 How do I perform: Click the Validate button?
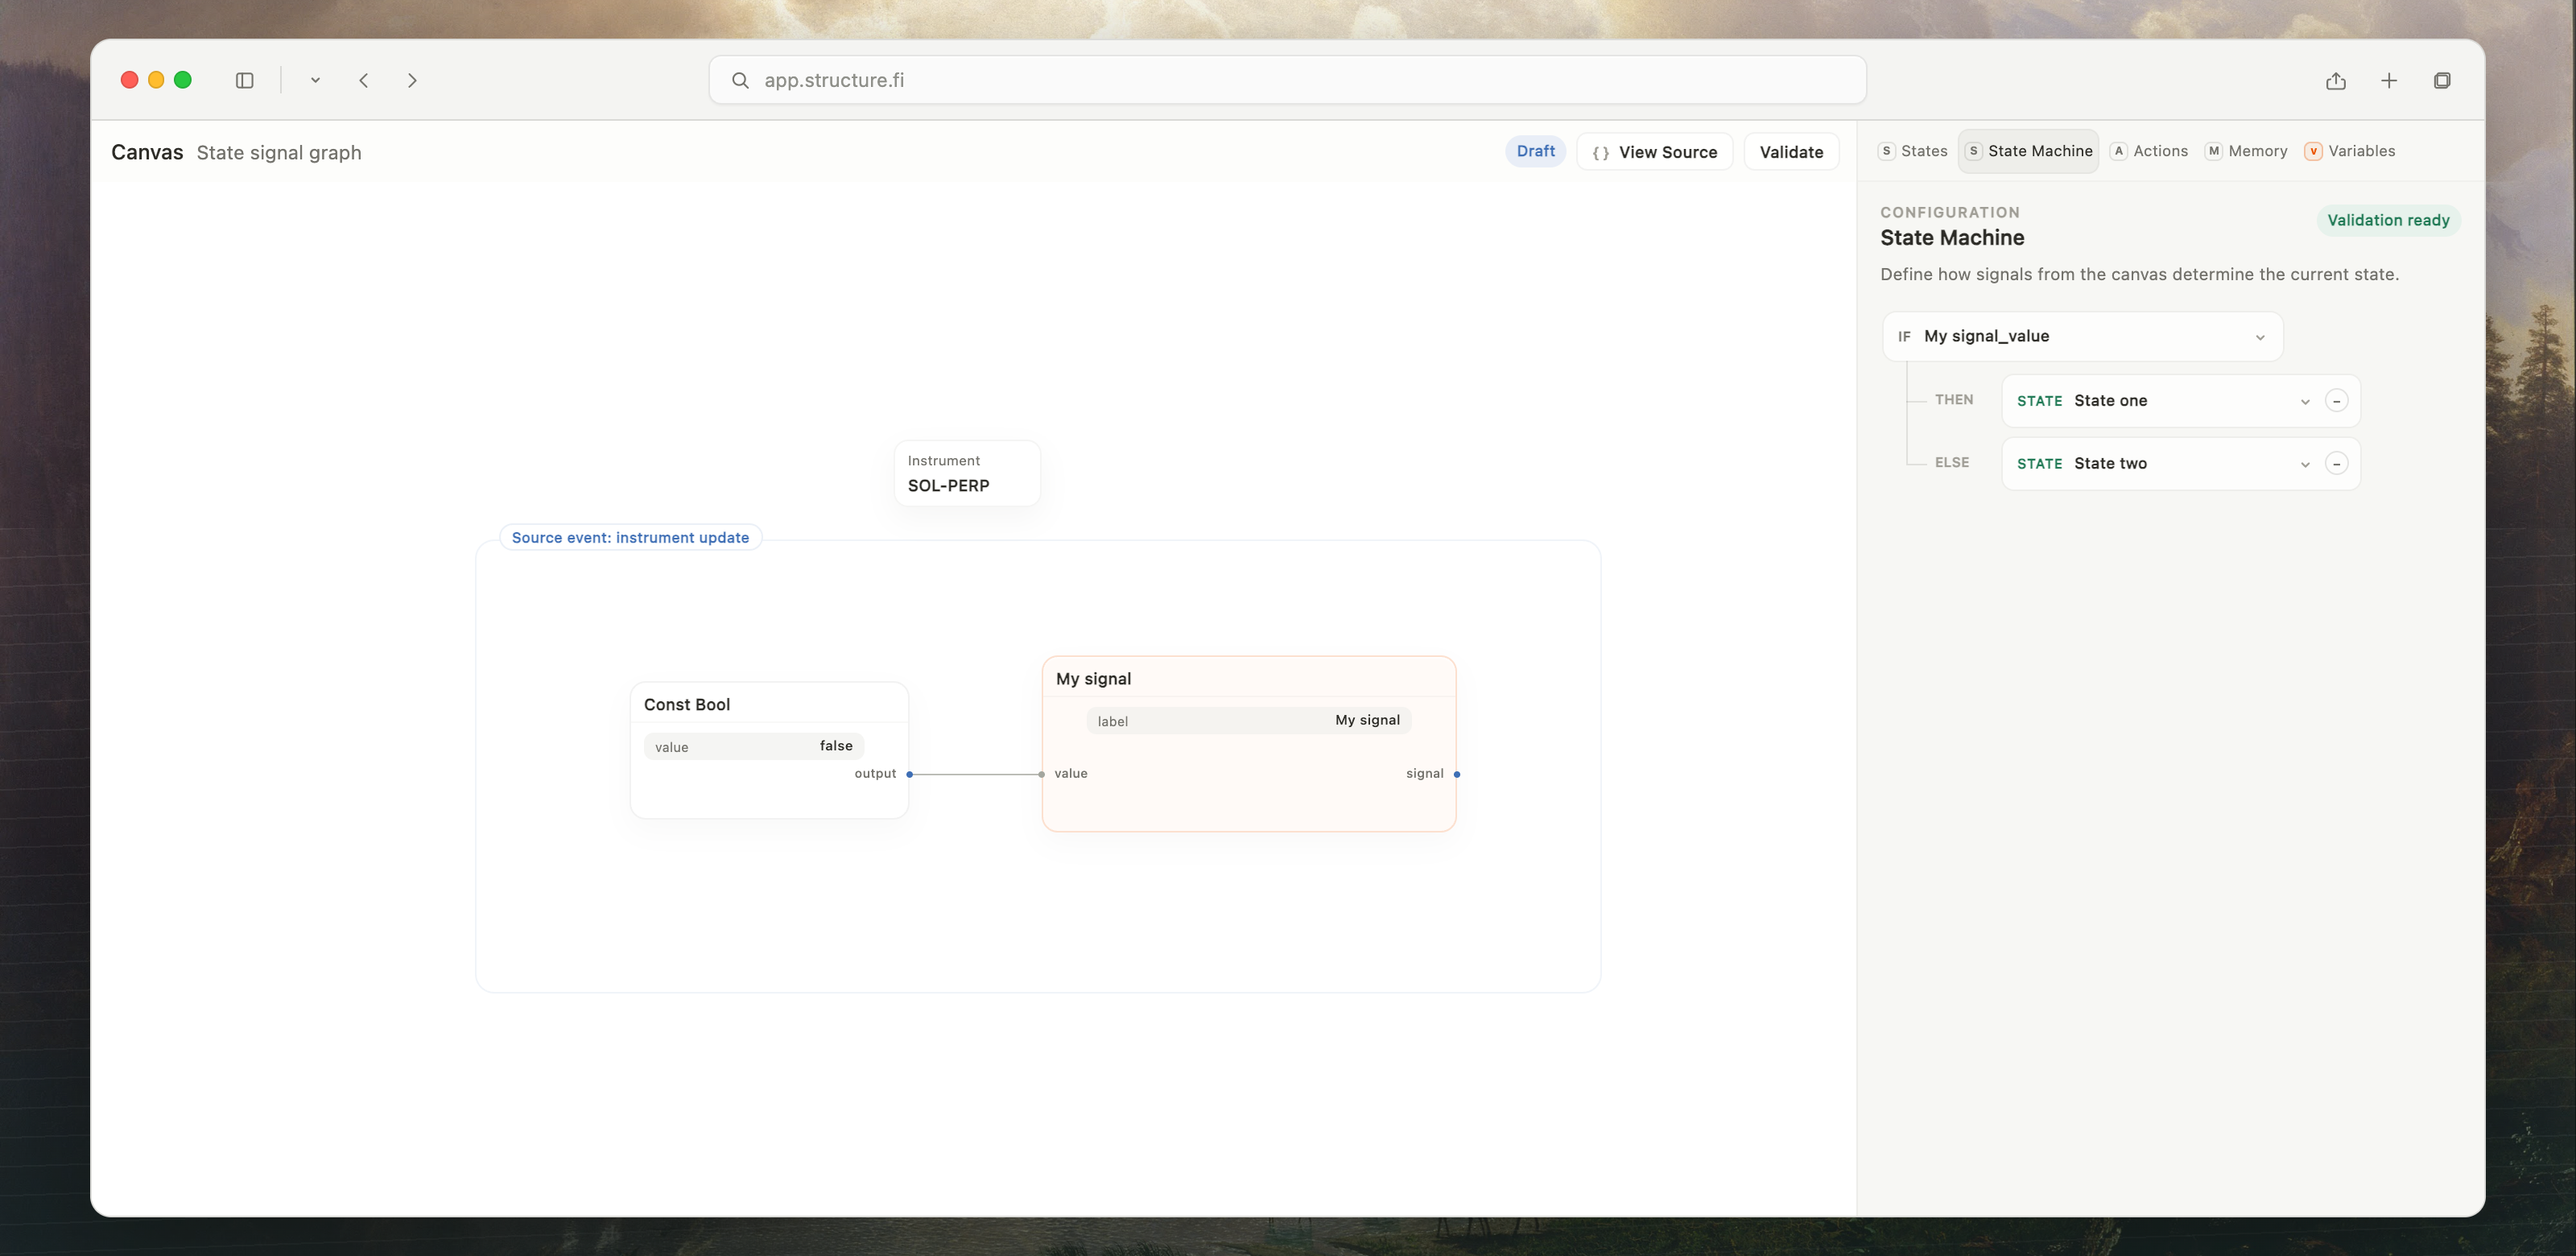1791,152
